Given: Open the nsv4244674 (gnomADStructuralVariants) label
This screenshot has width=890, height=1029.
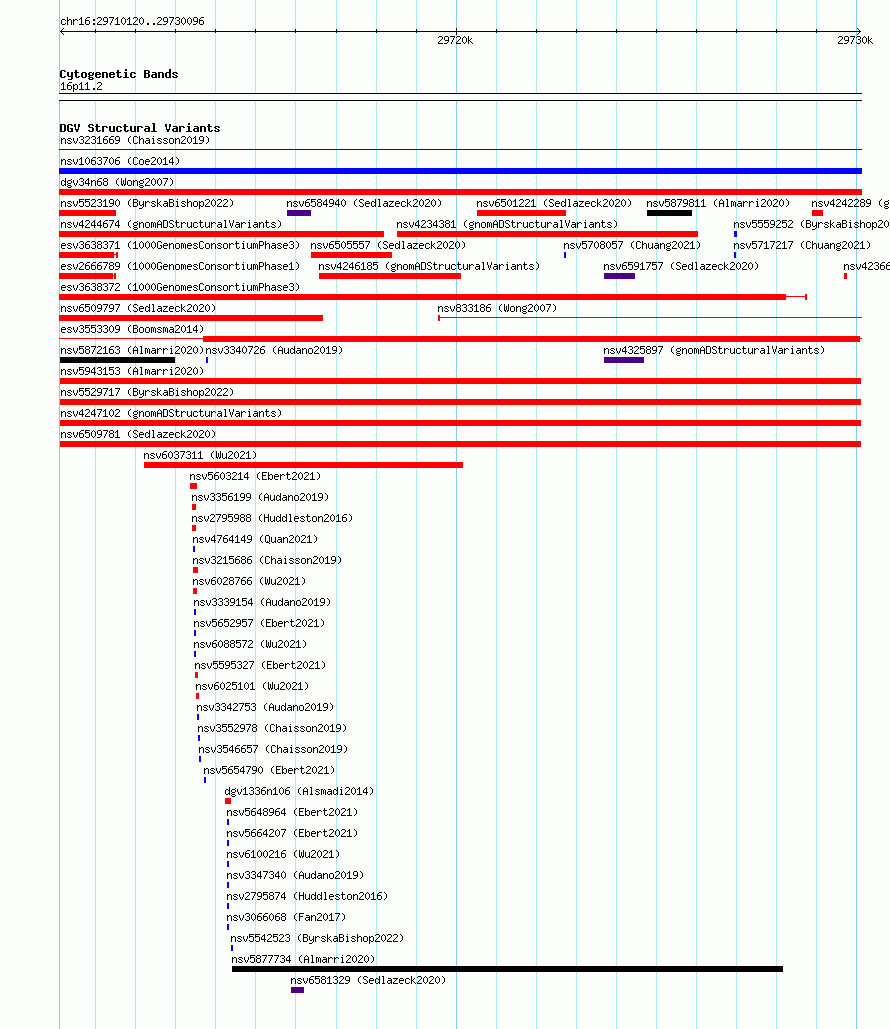Looking at the screenshot, I should (x=171, y=224).
